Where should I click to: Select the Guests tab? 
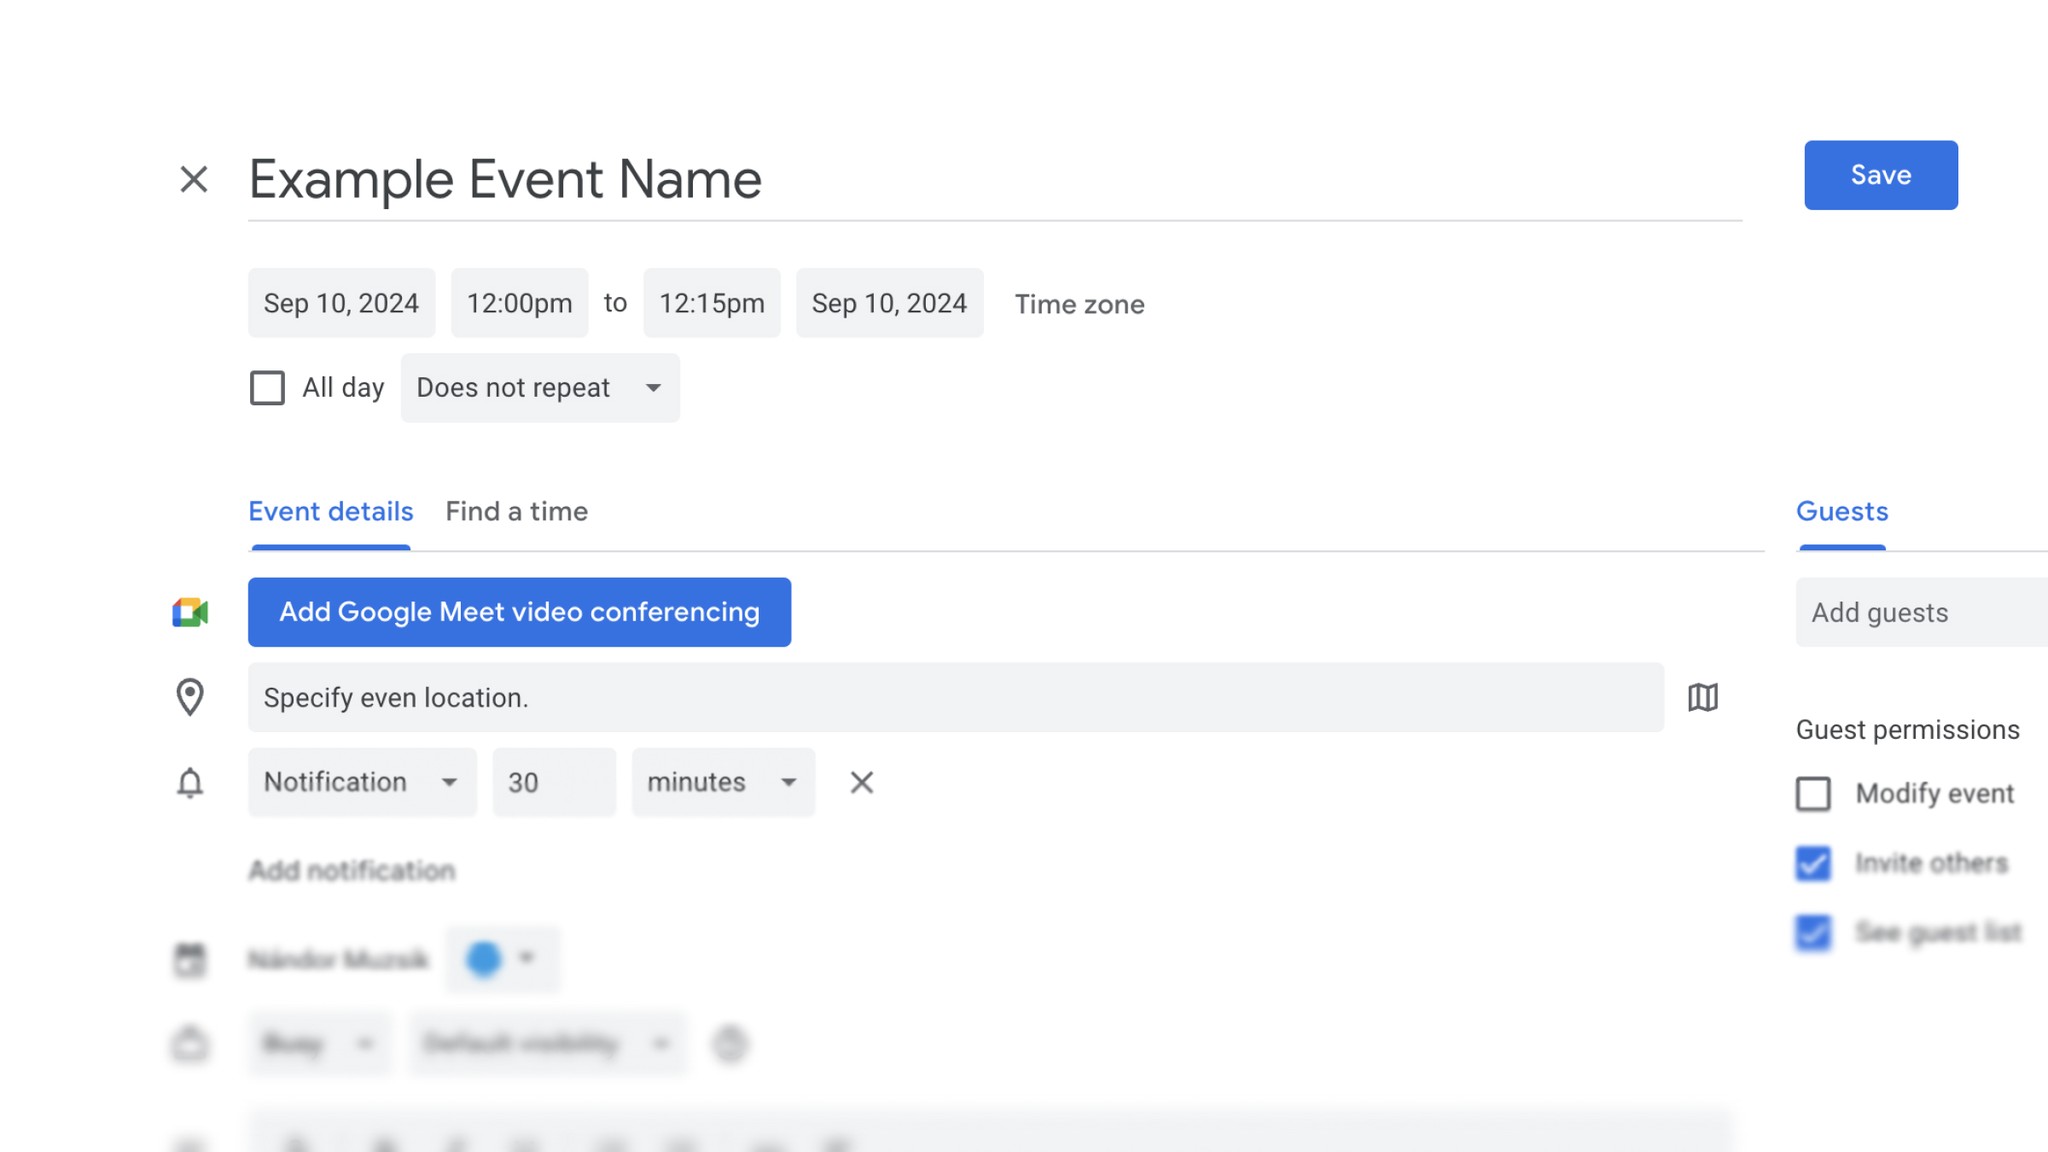[x=1841, y=511]
